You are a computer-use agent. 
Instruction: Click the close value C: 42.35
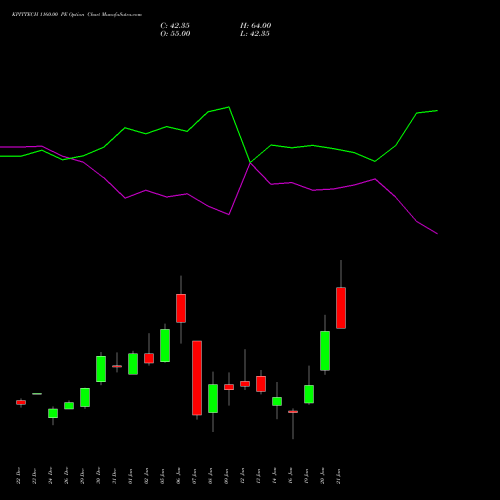pos(175,26)
